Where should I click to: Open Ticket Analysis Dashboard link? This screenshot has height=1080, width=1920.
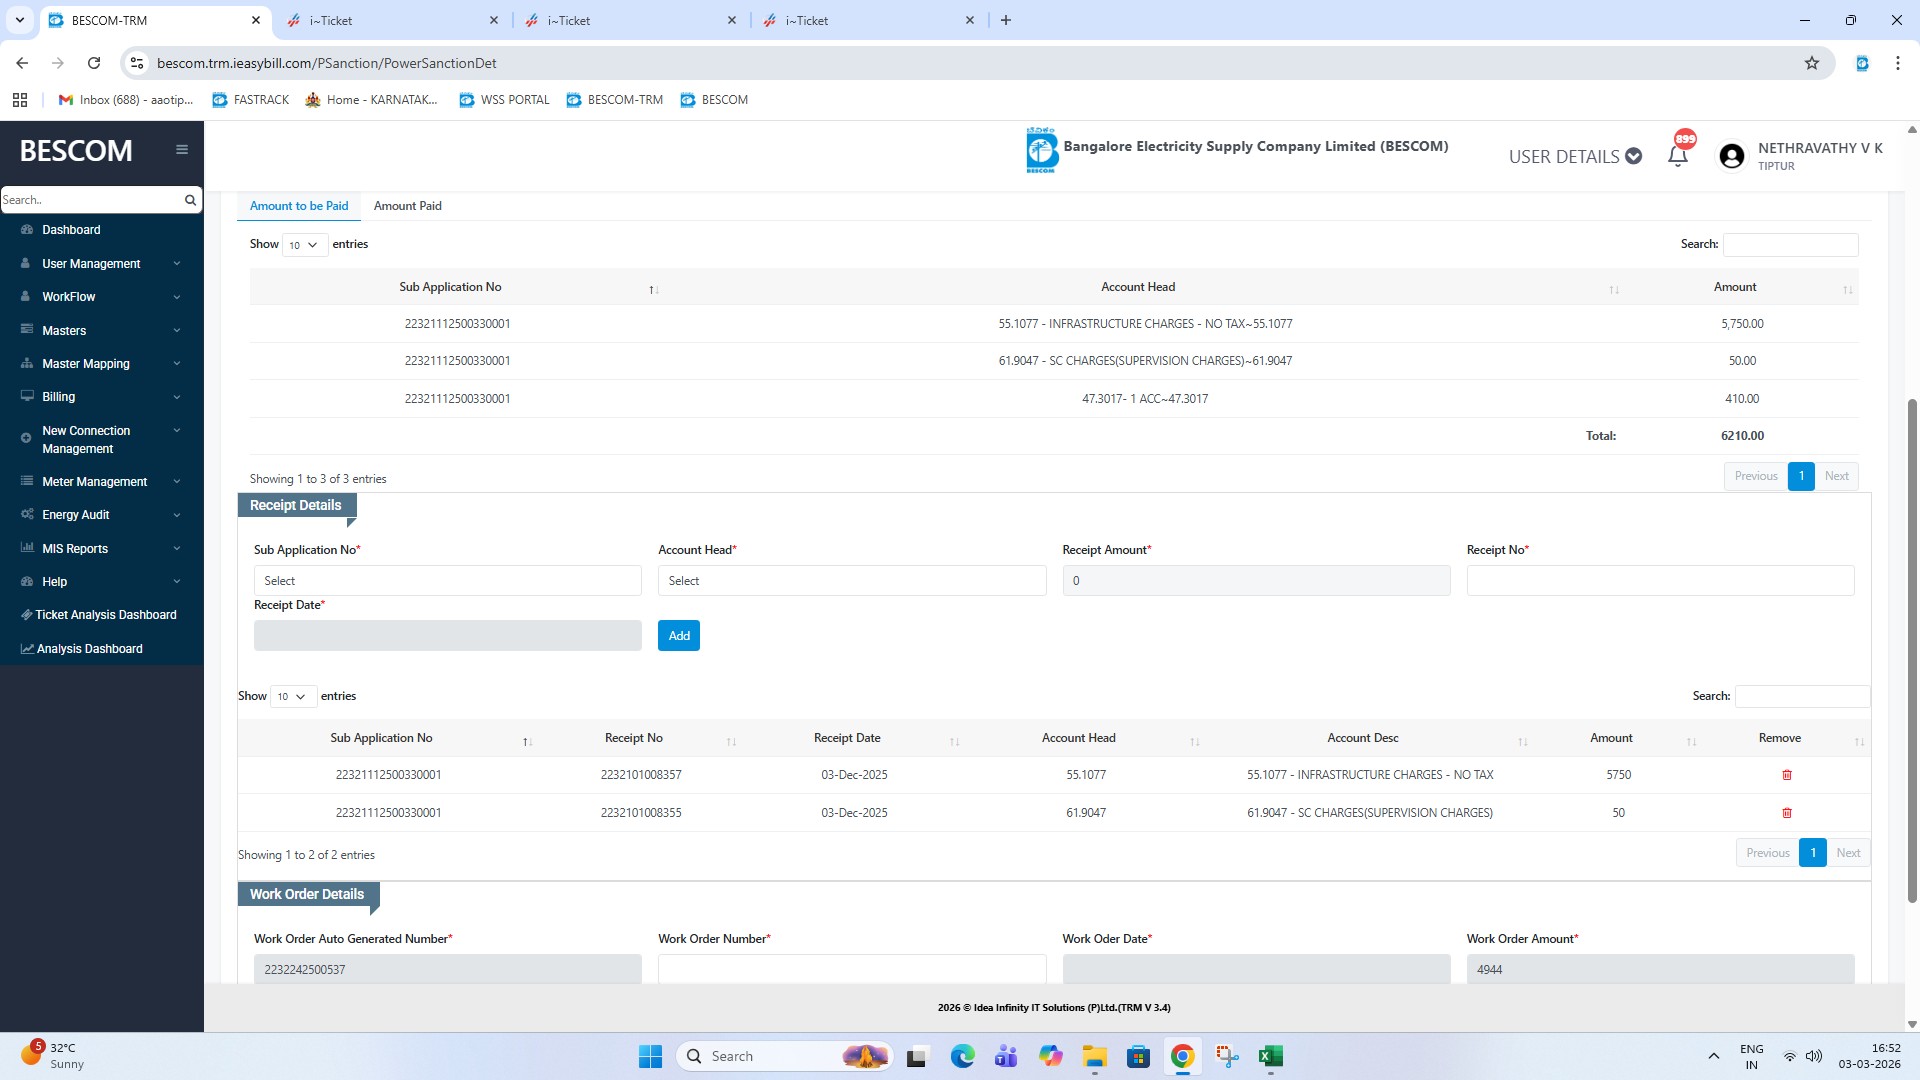[x=105, y=615]
